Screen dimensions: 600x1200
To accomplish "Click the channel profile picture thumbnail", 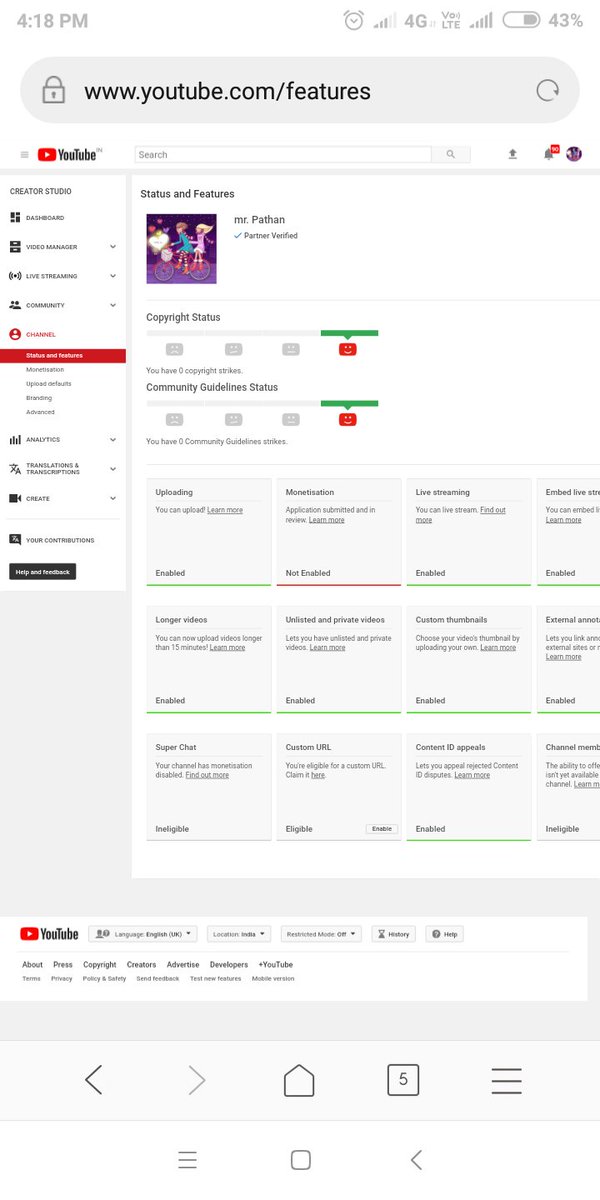I will coord(180,248).
